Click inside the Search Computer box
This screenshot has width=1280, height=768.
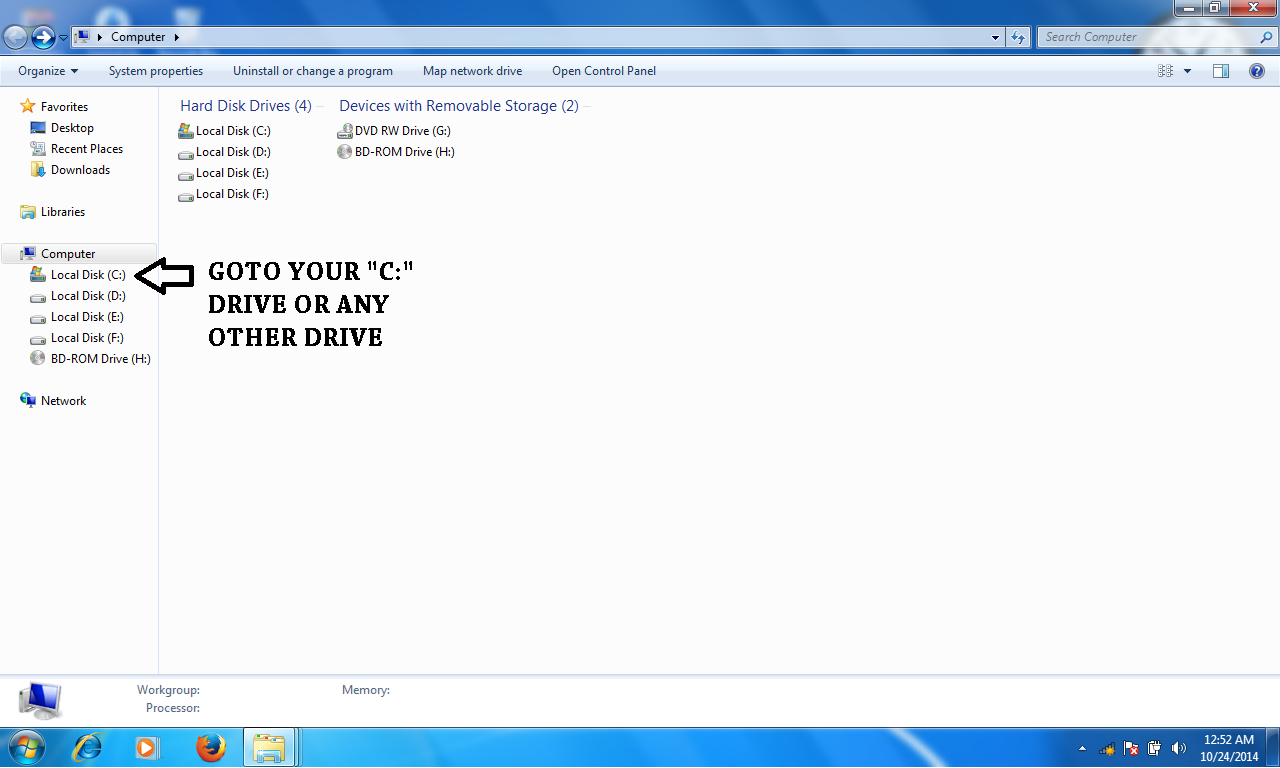click(1130, 36)
